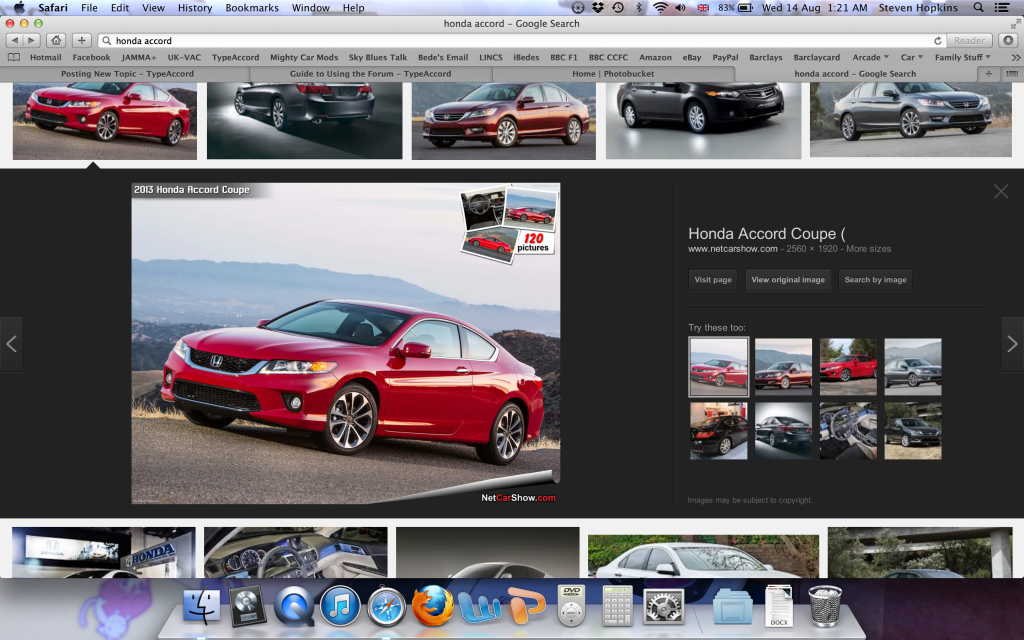Image resolution: width=1024 pixels, height=640 pixels.
Task: Open the bookmarks book icon
Action: pos(13,57)
